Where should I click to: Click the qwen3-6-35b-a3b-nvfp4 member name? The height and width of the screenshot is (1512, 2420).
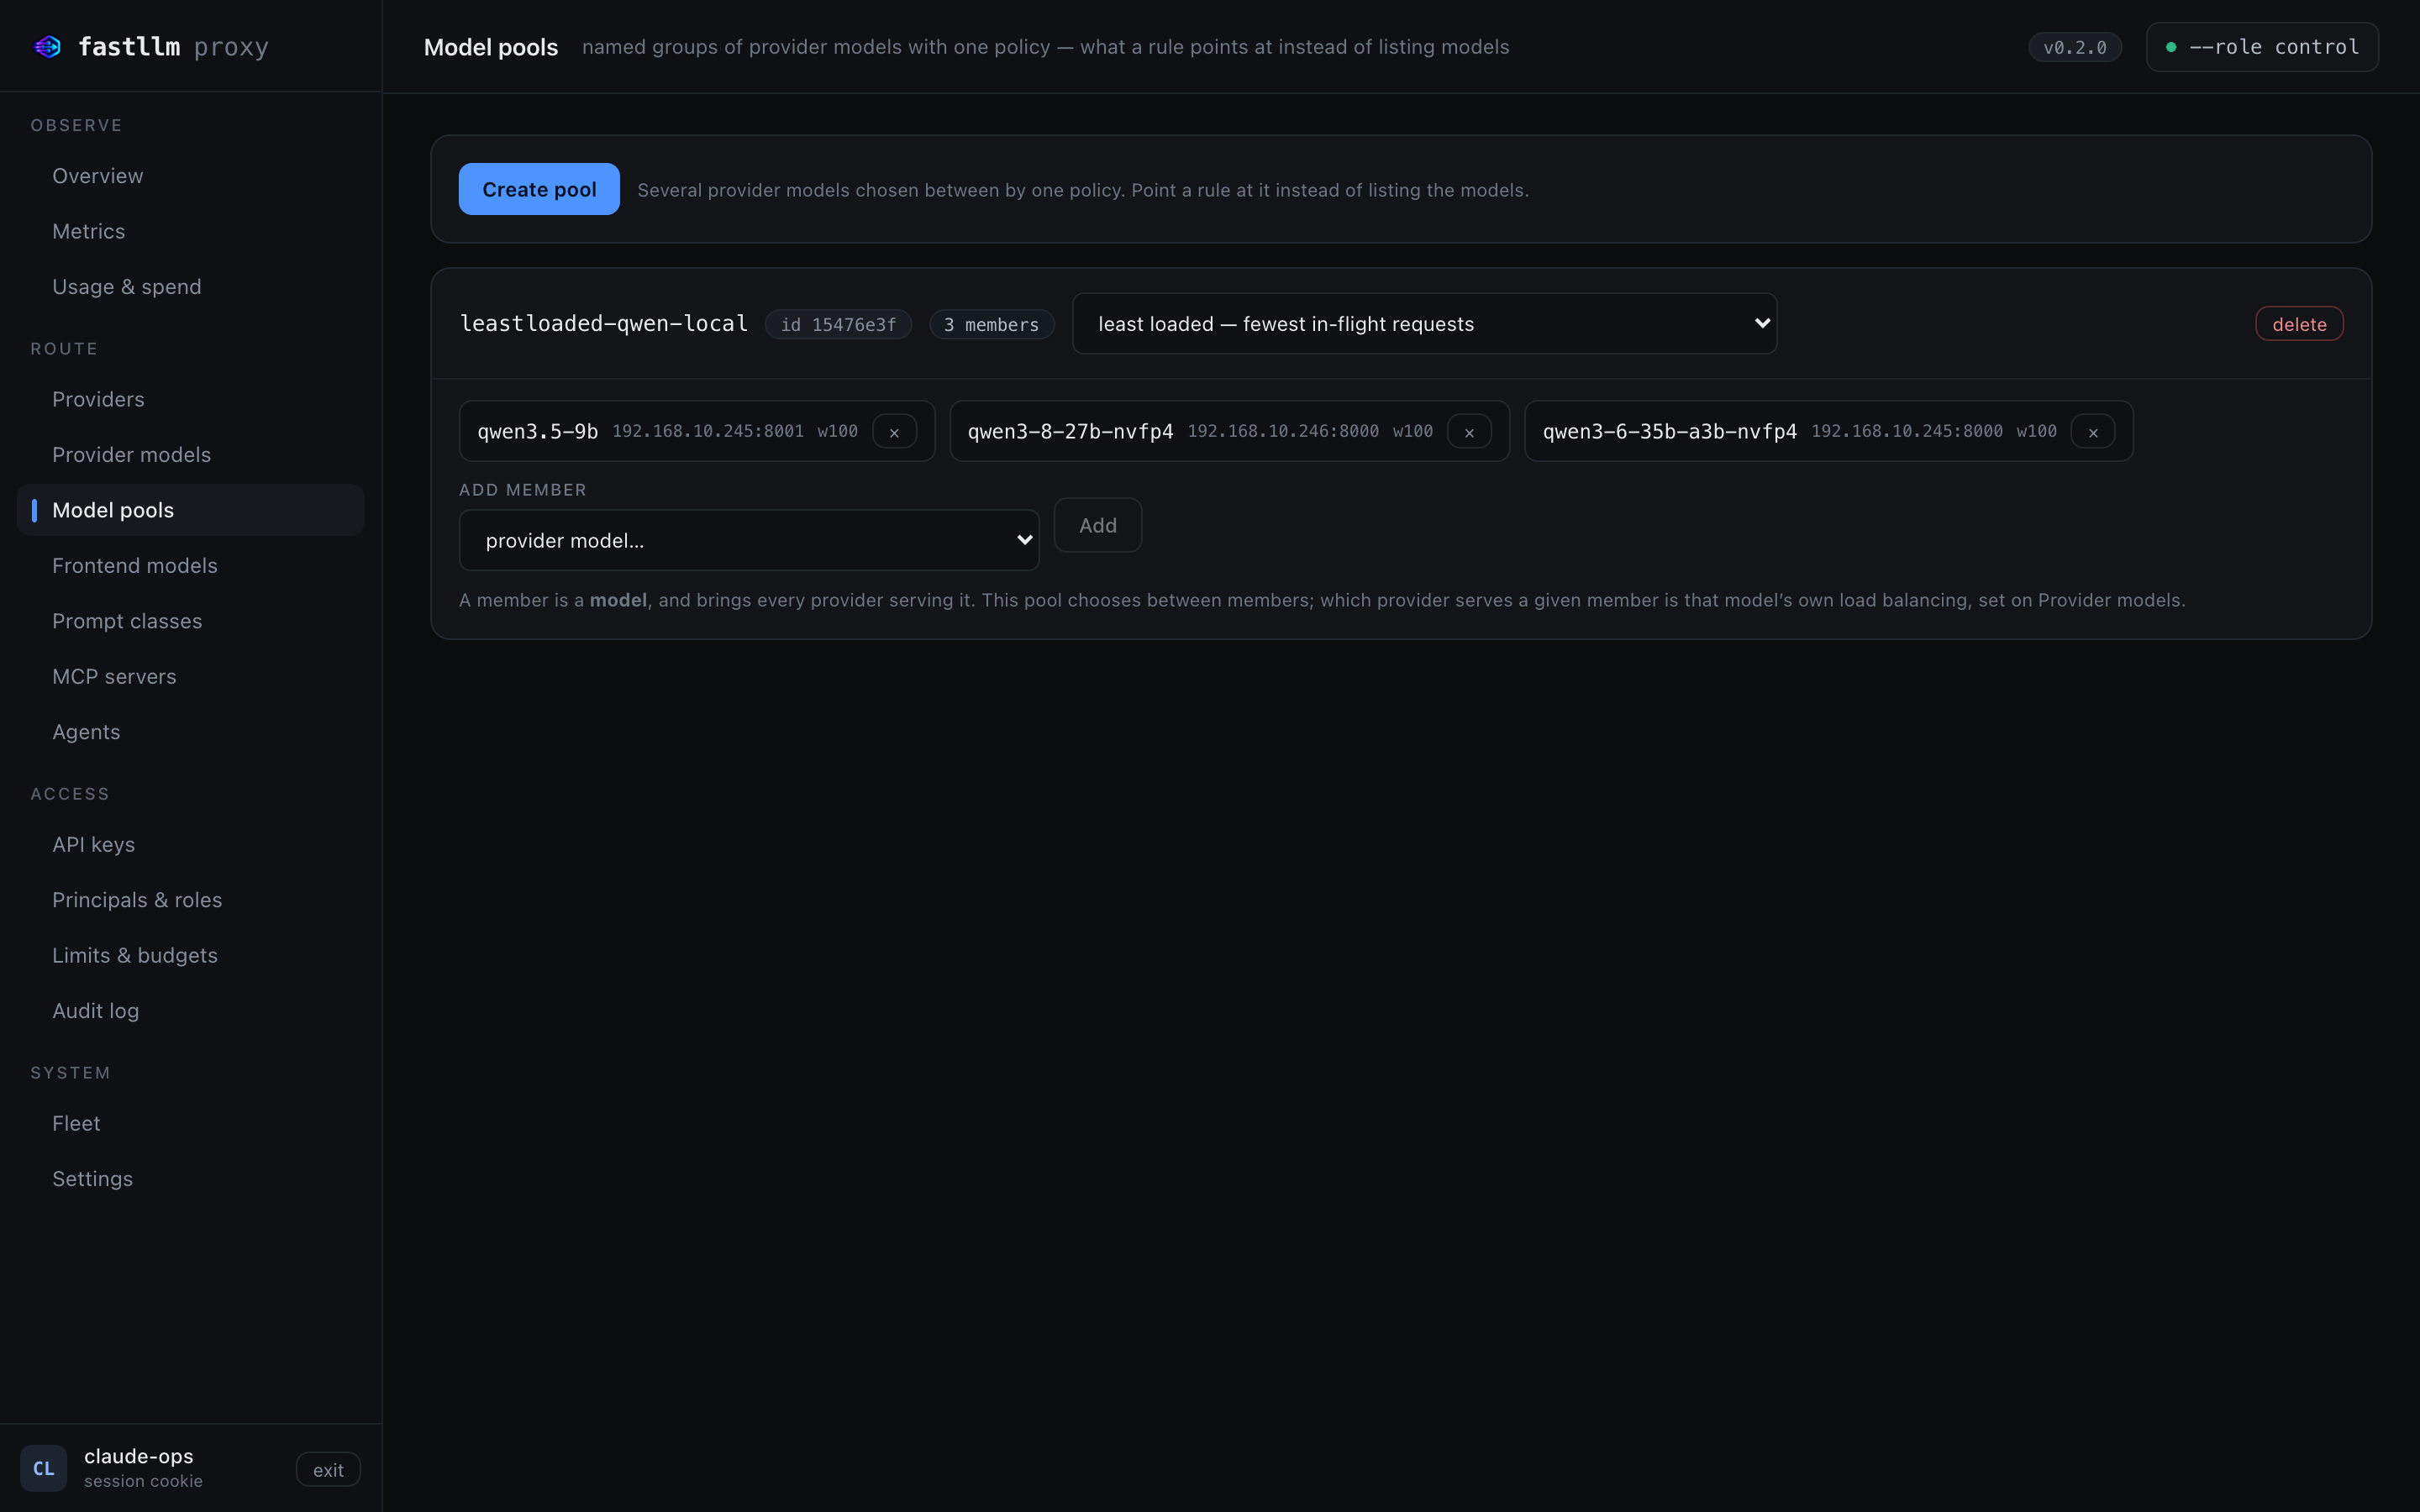pyautogui.click(x=1670, y=431)
